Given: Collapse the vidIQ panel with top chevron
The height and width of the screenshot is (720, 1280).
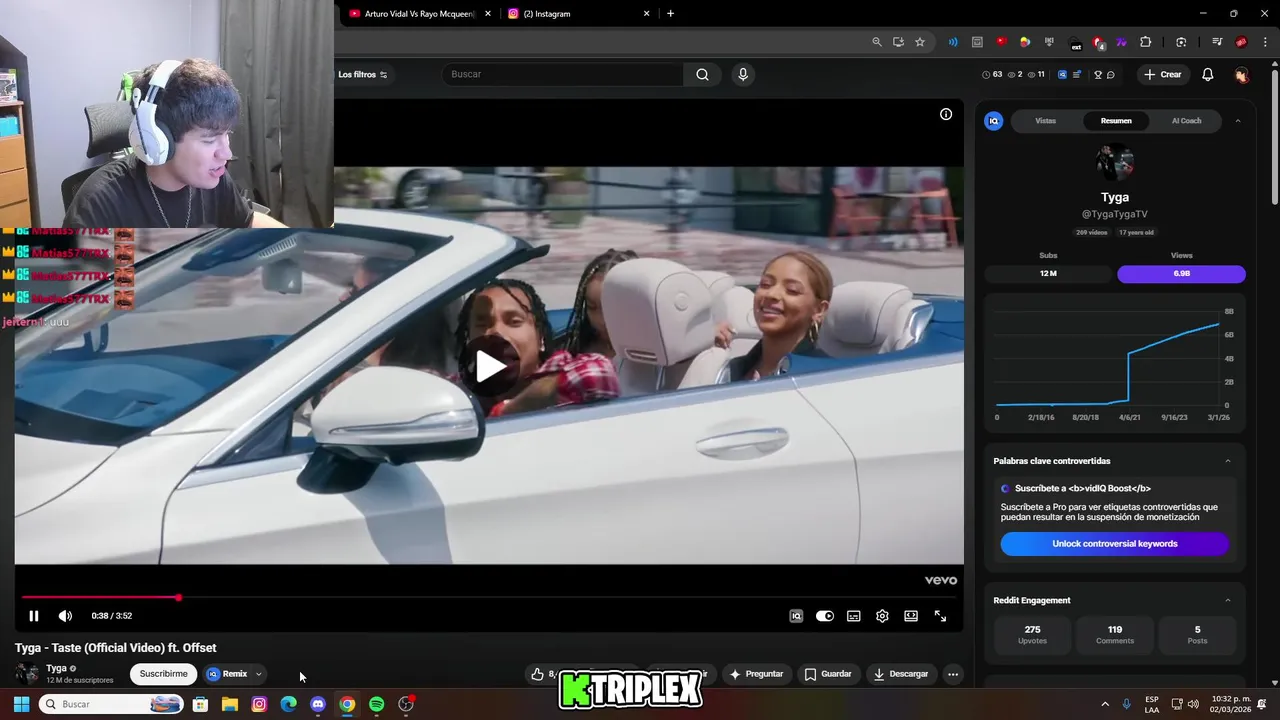Looking at the screenshot, I should tap(1237, 121).
